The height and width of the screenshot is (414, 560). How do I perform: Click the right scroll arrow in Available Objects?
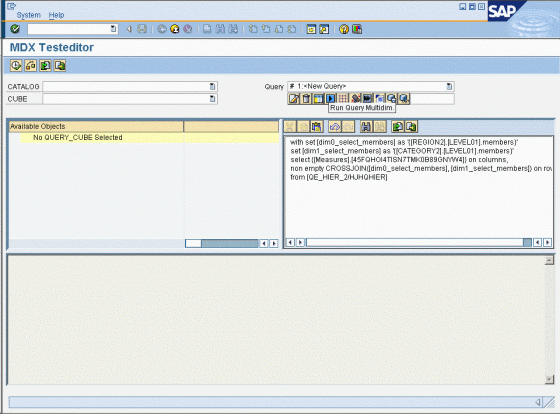click(274, 243)
